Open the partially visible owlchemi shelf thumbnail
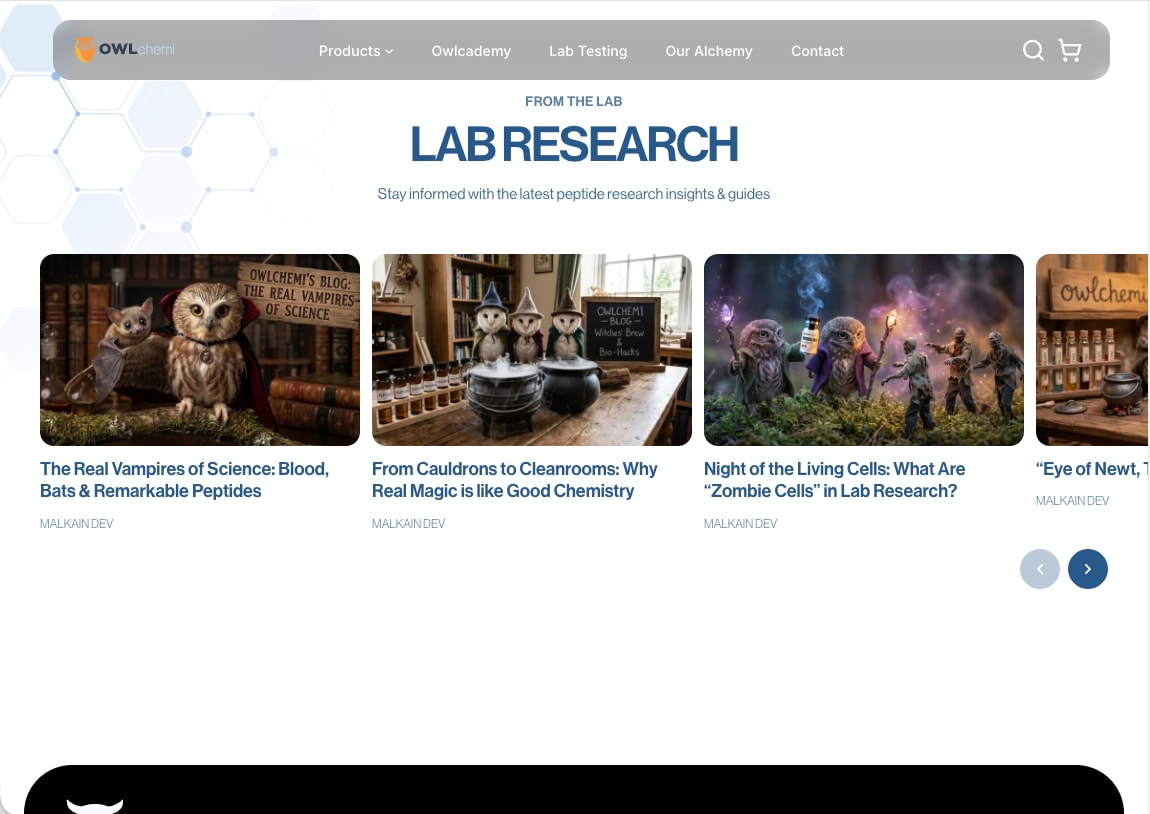The width and height of the screenshot is (1150, 814). pyautogui.click(x=1092, y=350)
